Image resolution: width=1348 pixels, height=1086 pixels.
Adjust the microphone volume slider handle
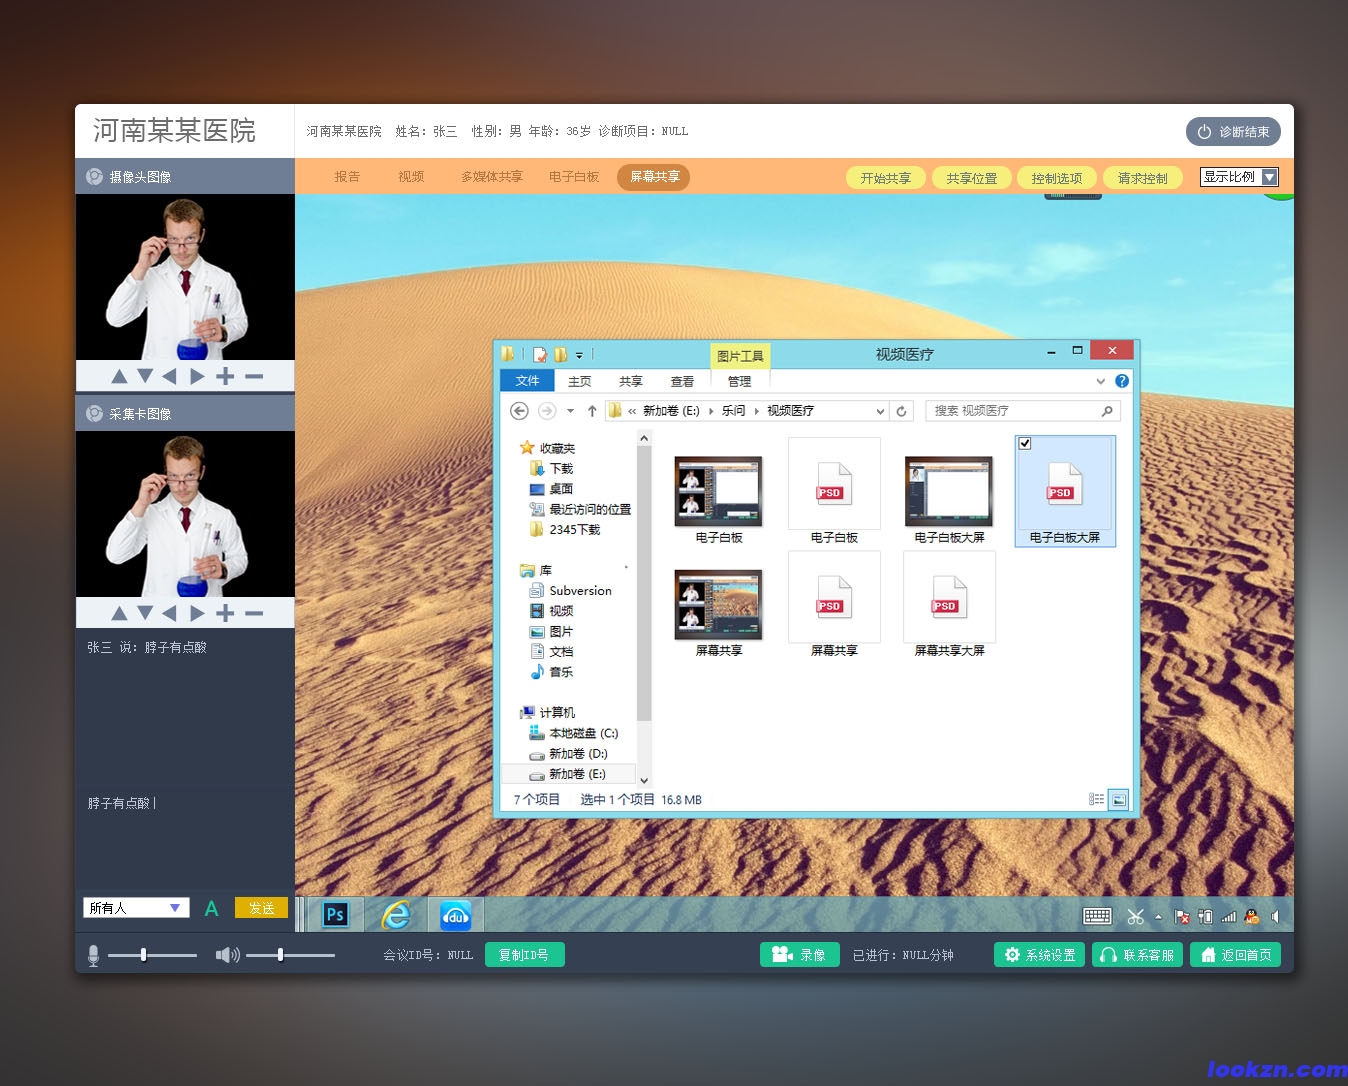tap(144, 955)
